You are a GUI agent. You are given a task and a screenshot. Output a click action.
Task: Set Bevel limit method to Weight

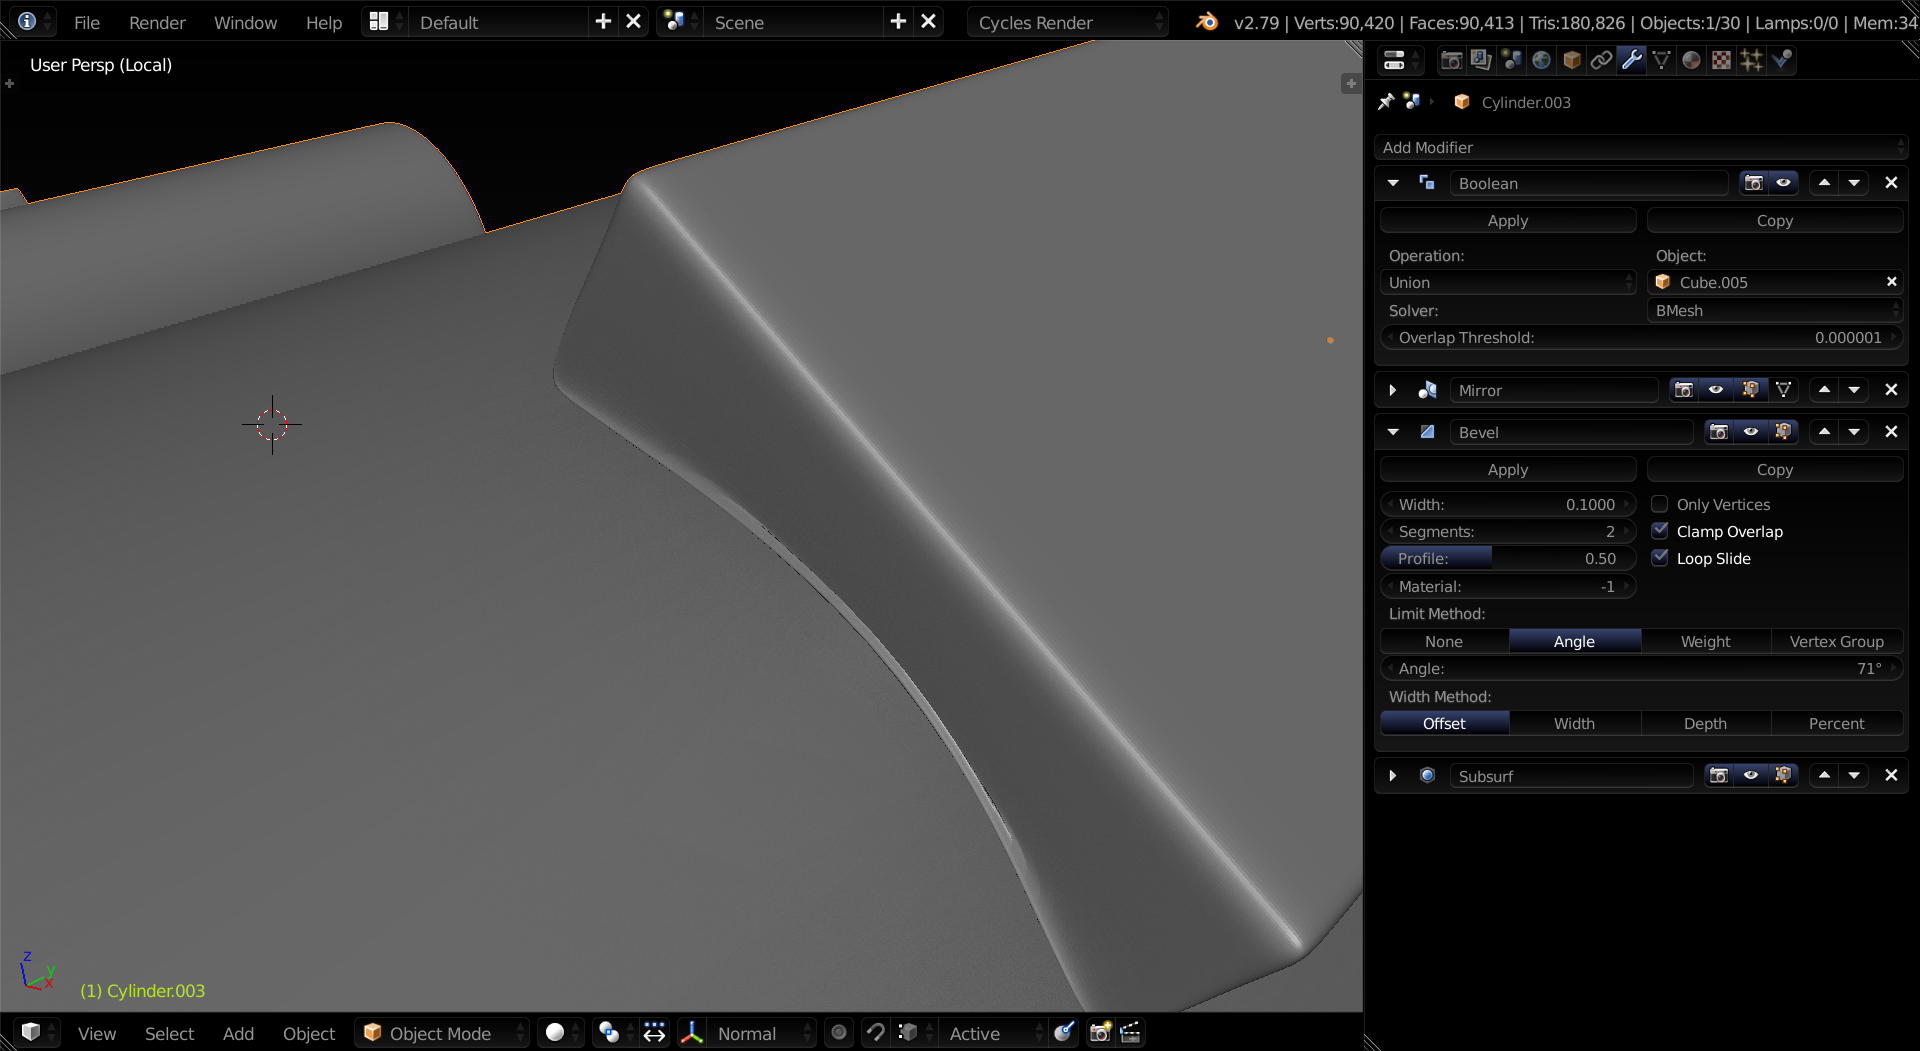(1706, 642)
